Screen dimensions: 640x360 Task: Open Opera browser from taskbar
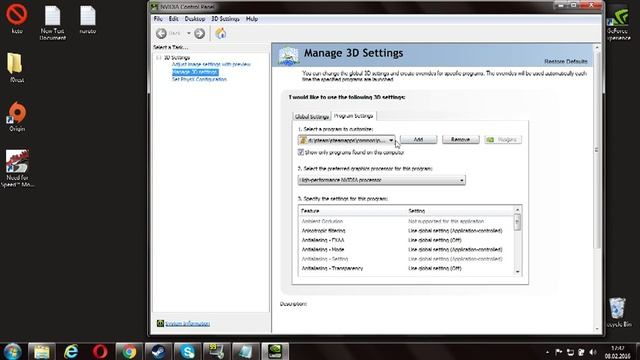click(100, 351)
